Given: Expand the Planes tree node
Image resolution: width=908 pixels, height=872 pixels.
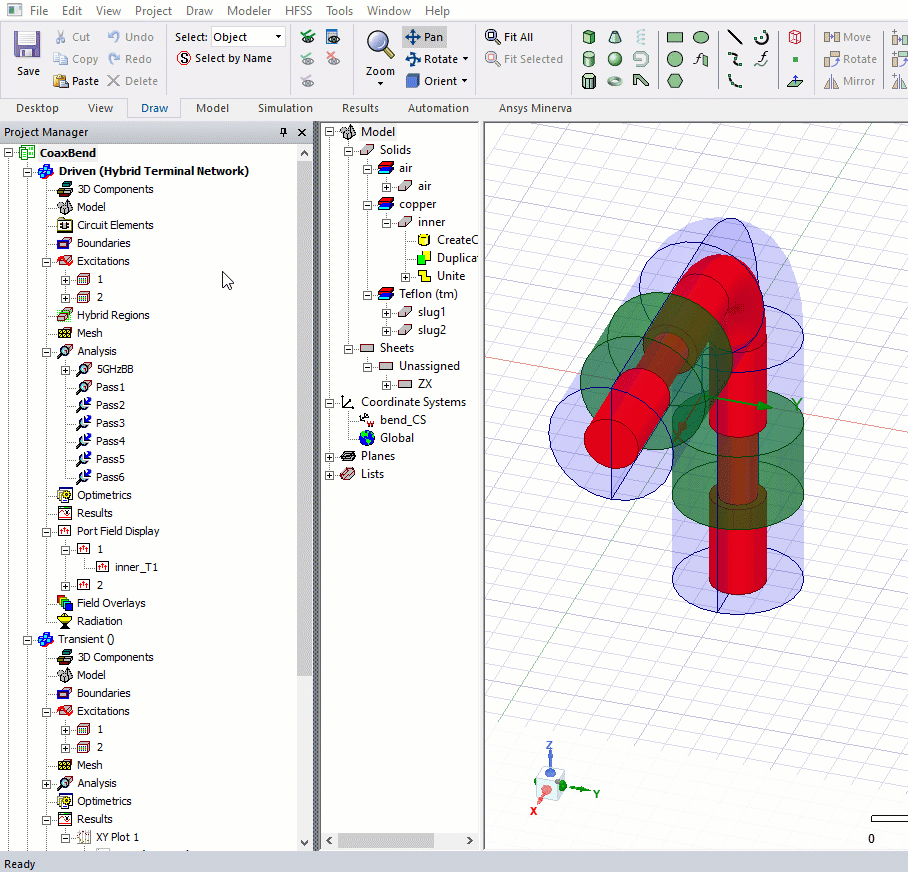Looking at the screenshot, I should 329,456.
